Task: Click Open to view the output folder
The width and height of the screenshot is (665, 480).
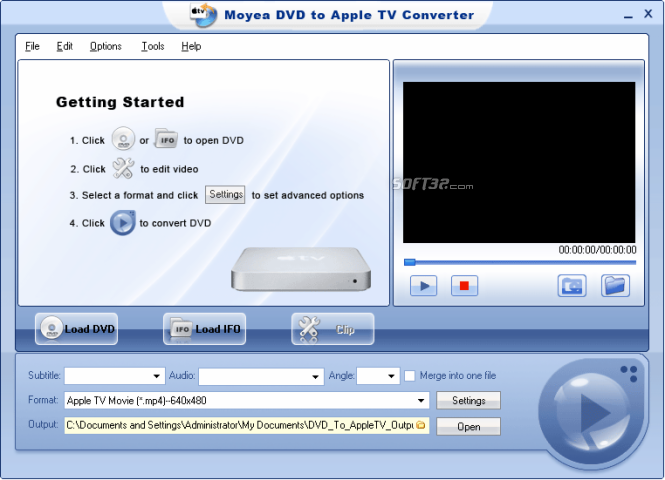Action: click(468, 427)
